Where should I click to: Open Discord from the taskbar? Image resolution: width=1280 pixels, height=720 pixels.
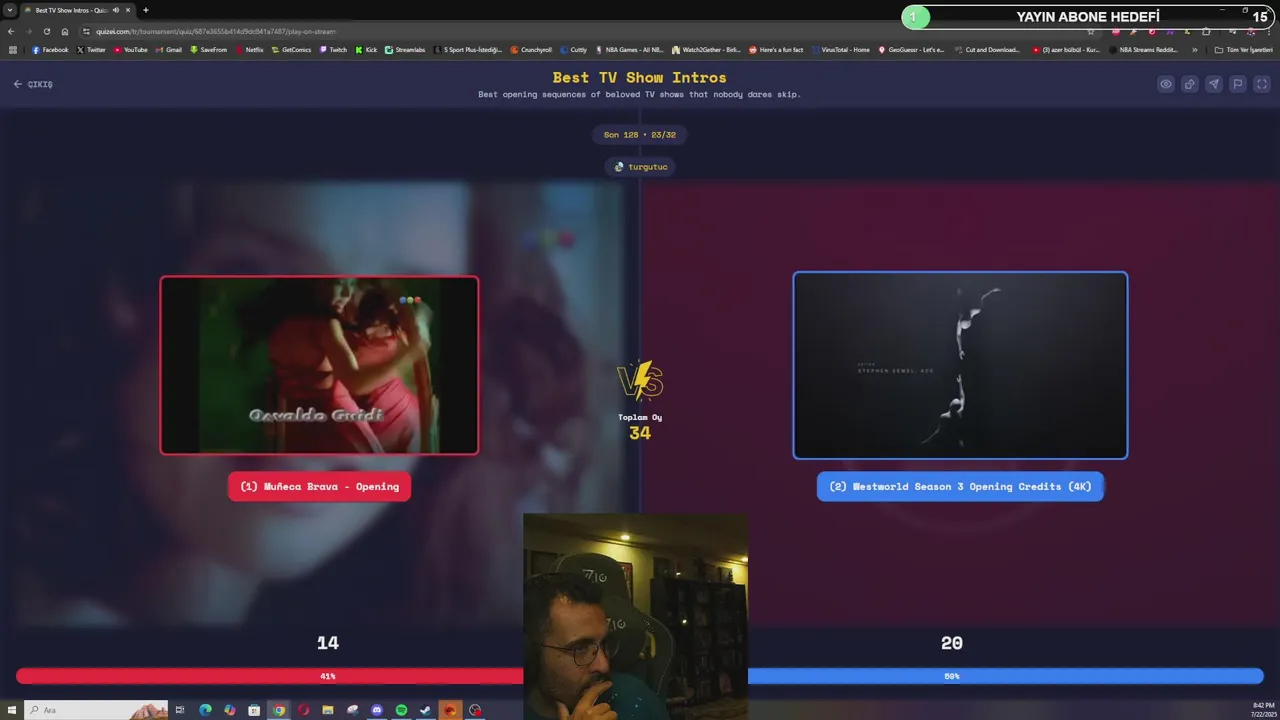pyautogui.click(x=376, y=710)
